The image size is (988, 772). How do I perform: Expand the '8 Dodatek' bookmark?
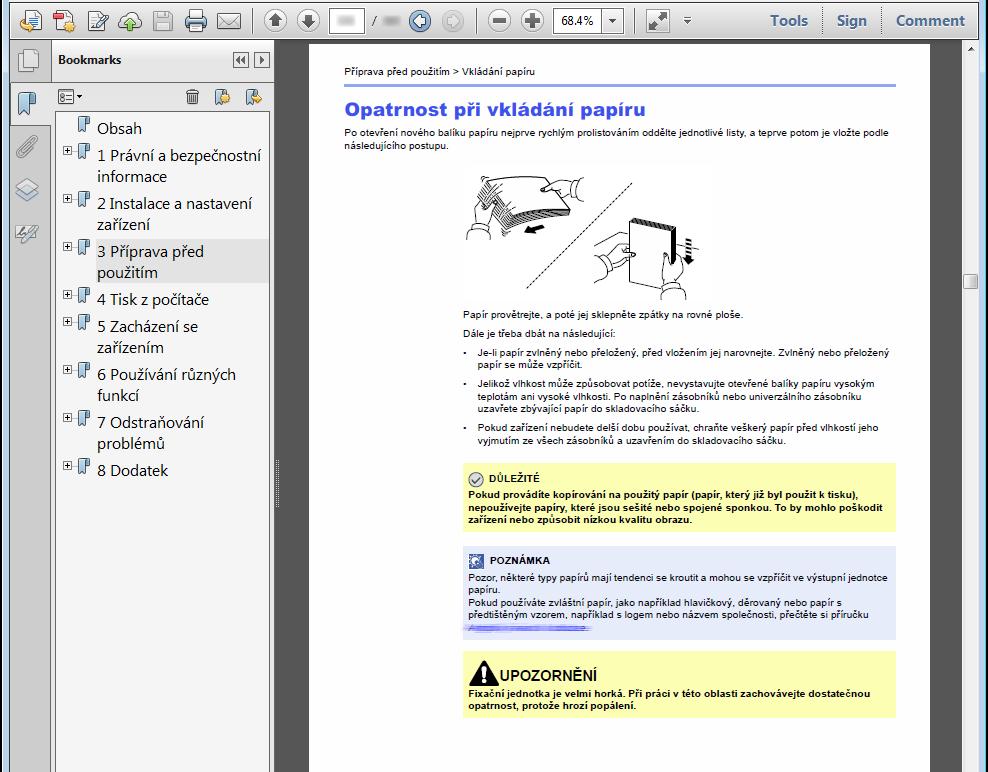pyautogui.click(x=67, y=465)
